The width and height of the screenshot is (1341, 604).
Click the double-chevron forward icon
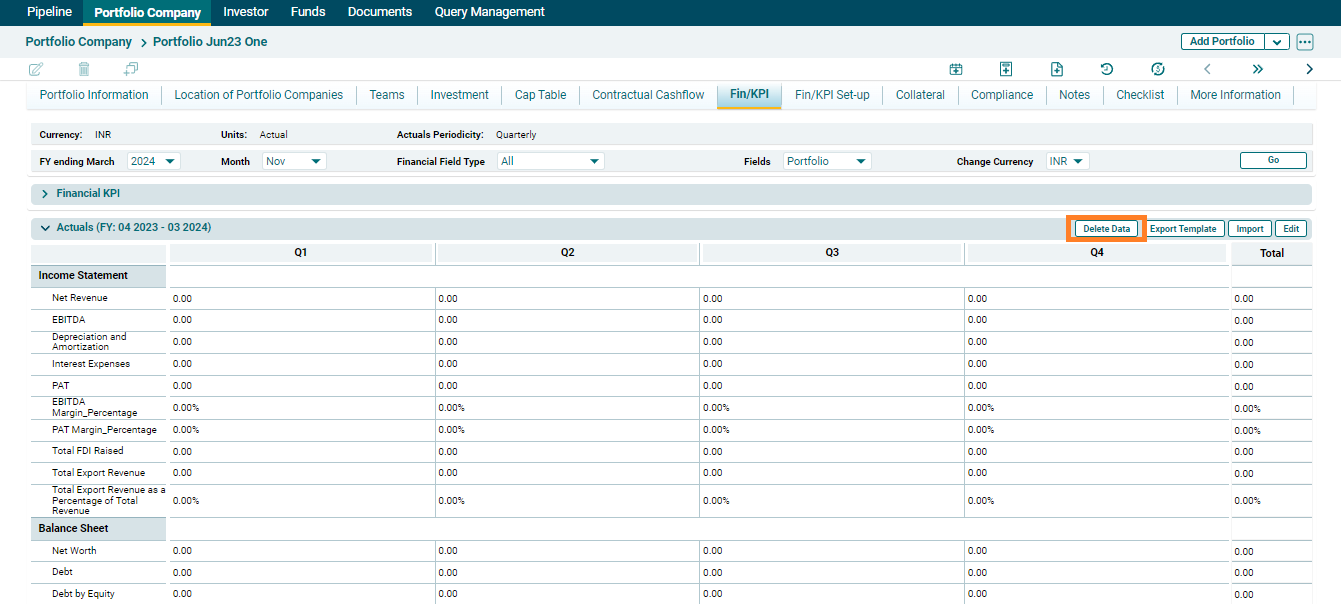[x=1258, y=69]
